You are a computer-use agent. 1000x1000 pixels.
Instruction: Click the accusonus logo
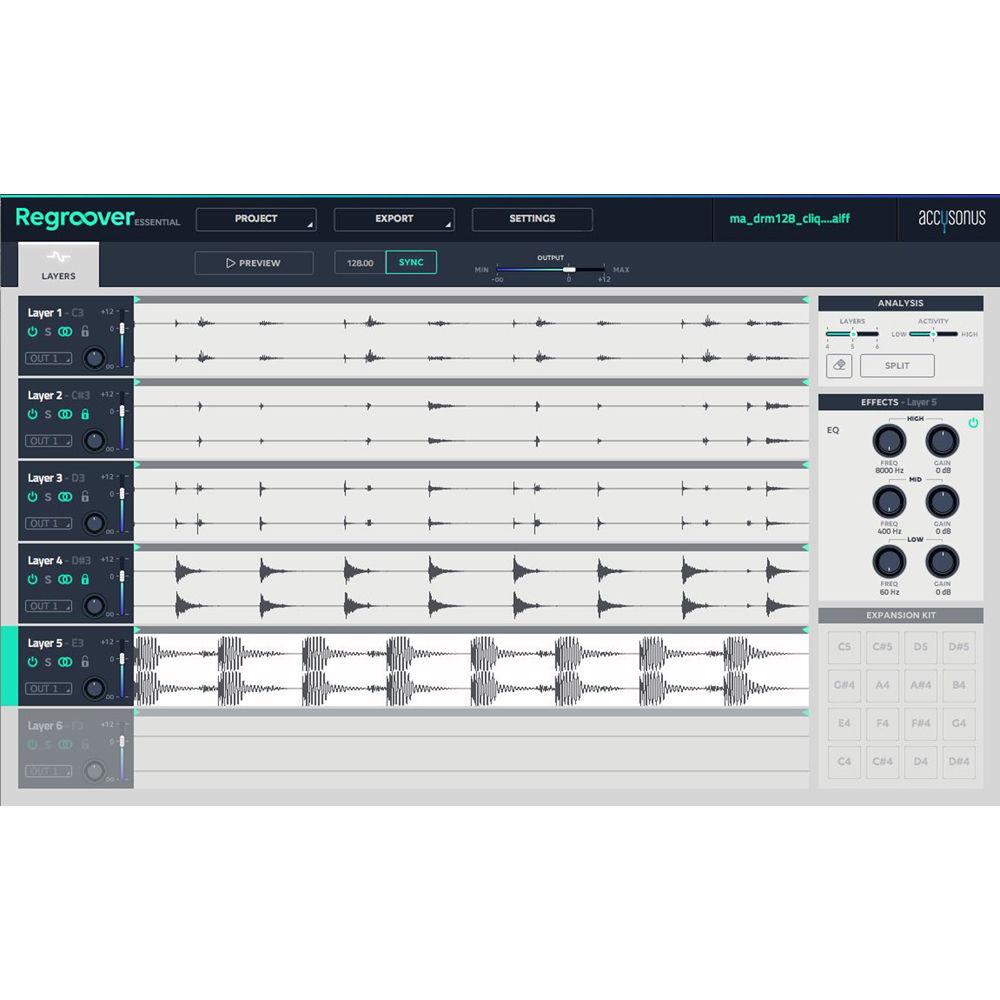[x=952, y=218]
